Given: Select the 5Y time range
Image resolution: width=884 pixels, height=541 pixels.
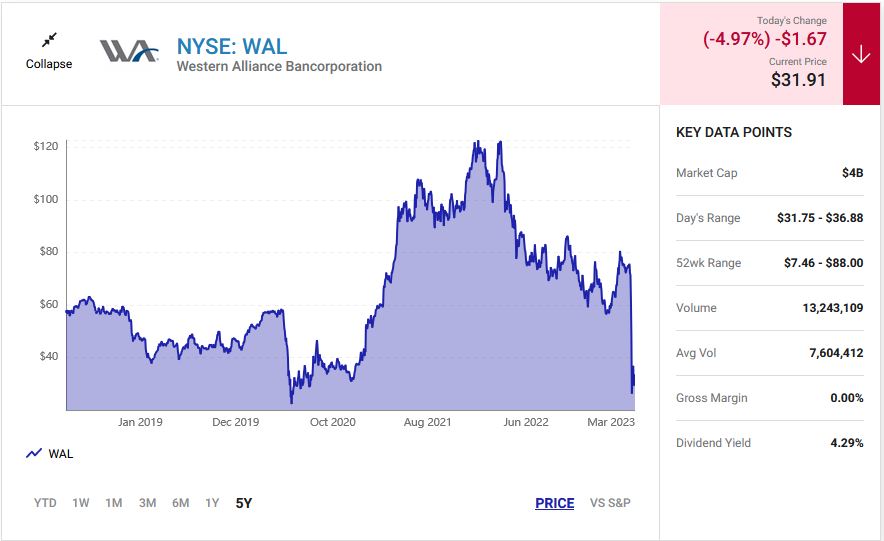Looking at the screenshot, I should (x=243, y=503).
